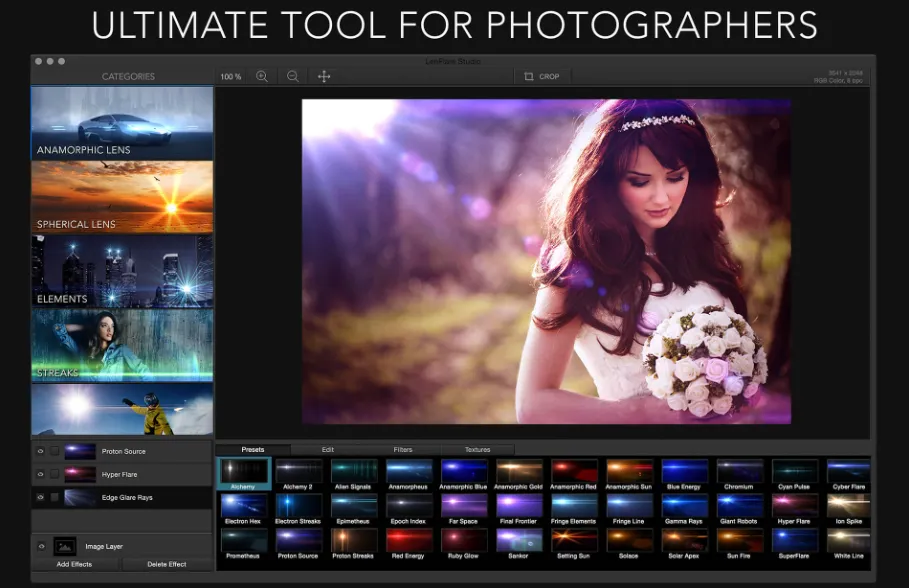Hide the Hyper Flare layer eye
The image size is (909, 588).
pos(41,474)
